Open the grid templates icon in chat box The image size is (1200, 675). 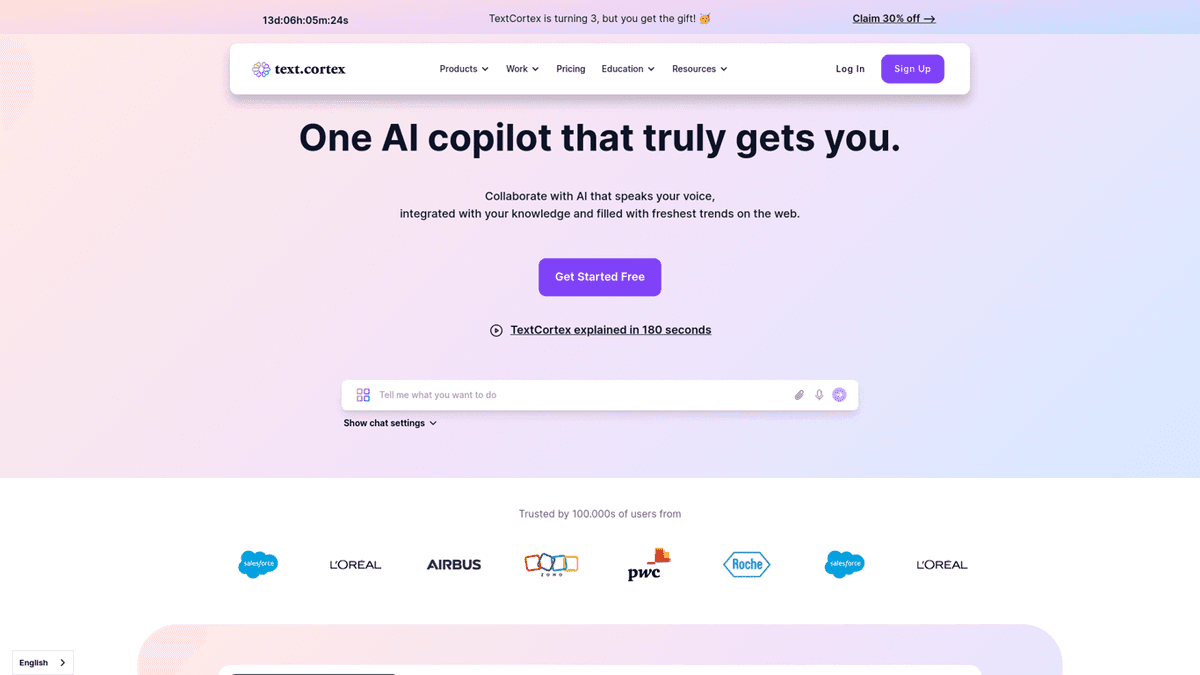(x=363, y=395)
